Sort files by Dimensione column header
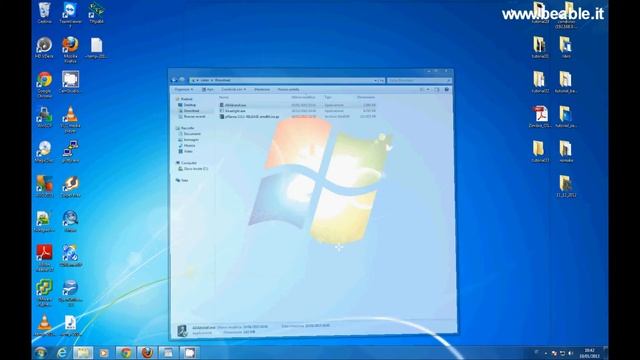 366,97
